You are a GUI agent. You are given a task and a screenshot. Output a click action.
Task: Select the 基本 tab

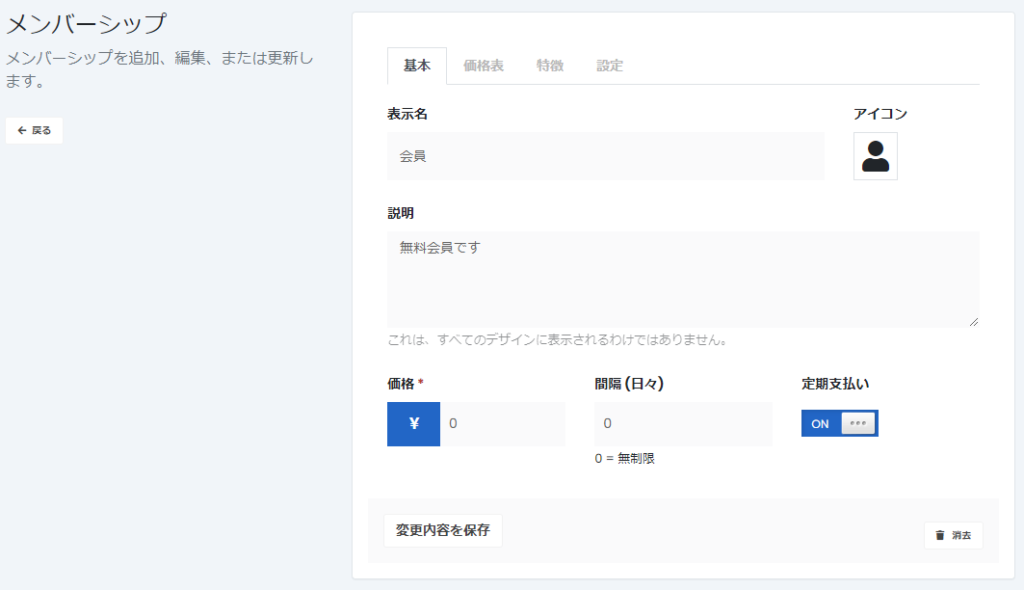[x=417, y=66]
